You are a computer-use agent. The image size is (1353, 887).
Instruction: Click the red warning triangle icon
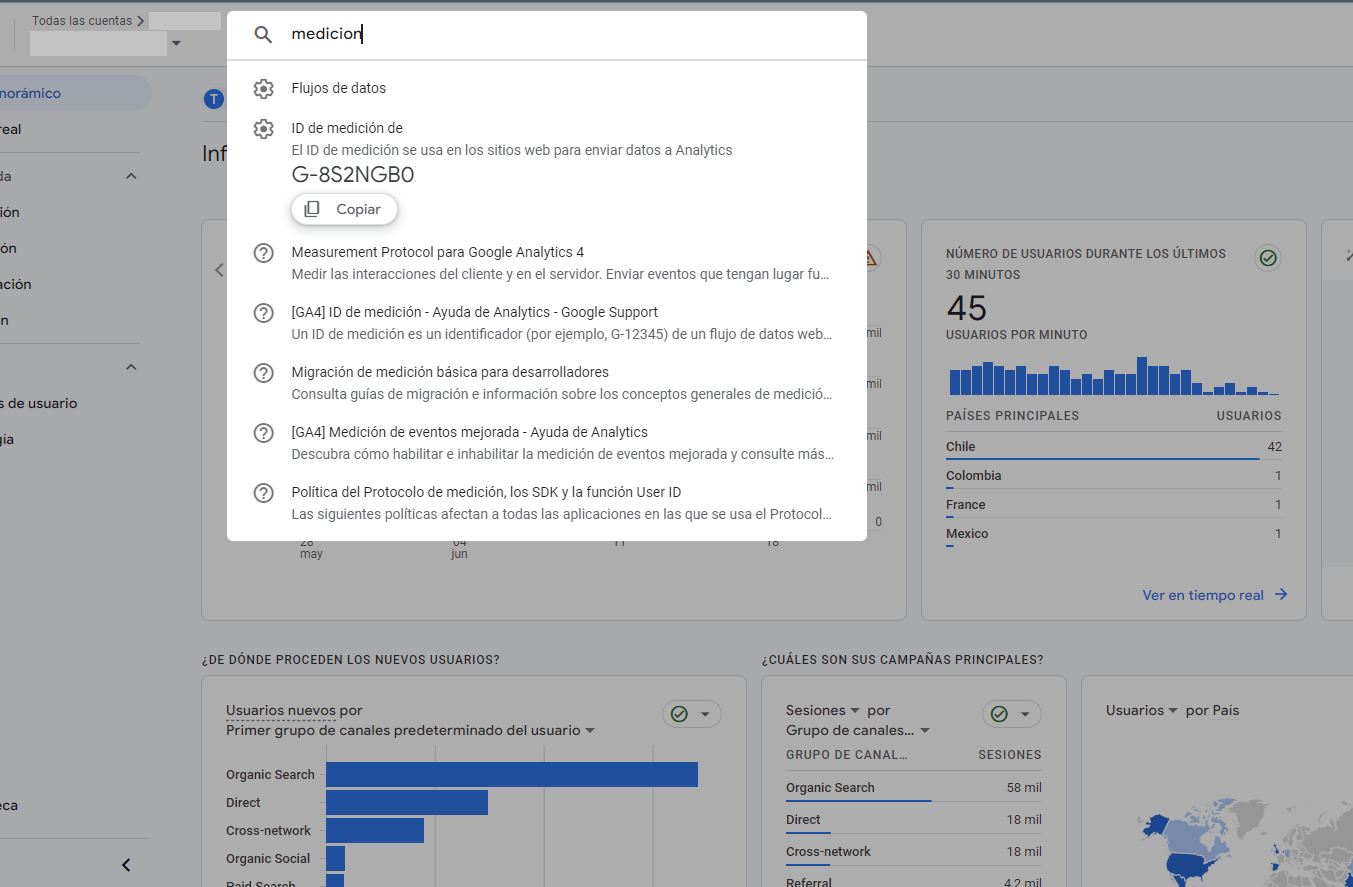[872, 257]
